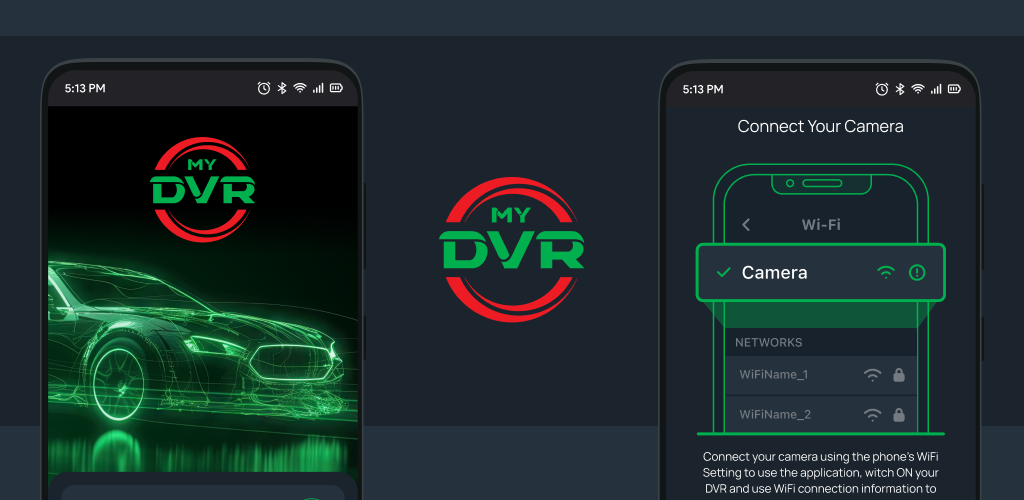Viewport: 1024px width, 500px height.
Task: Tap the WiFi signal icon for WiFiName_1
Action: 872,375
